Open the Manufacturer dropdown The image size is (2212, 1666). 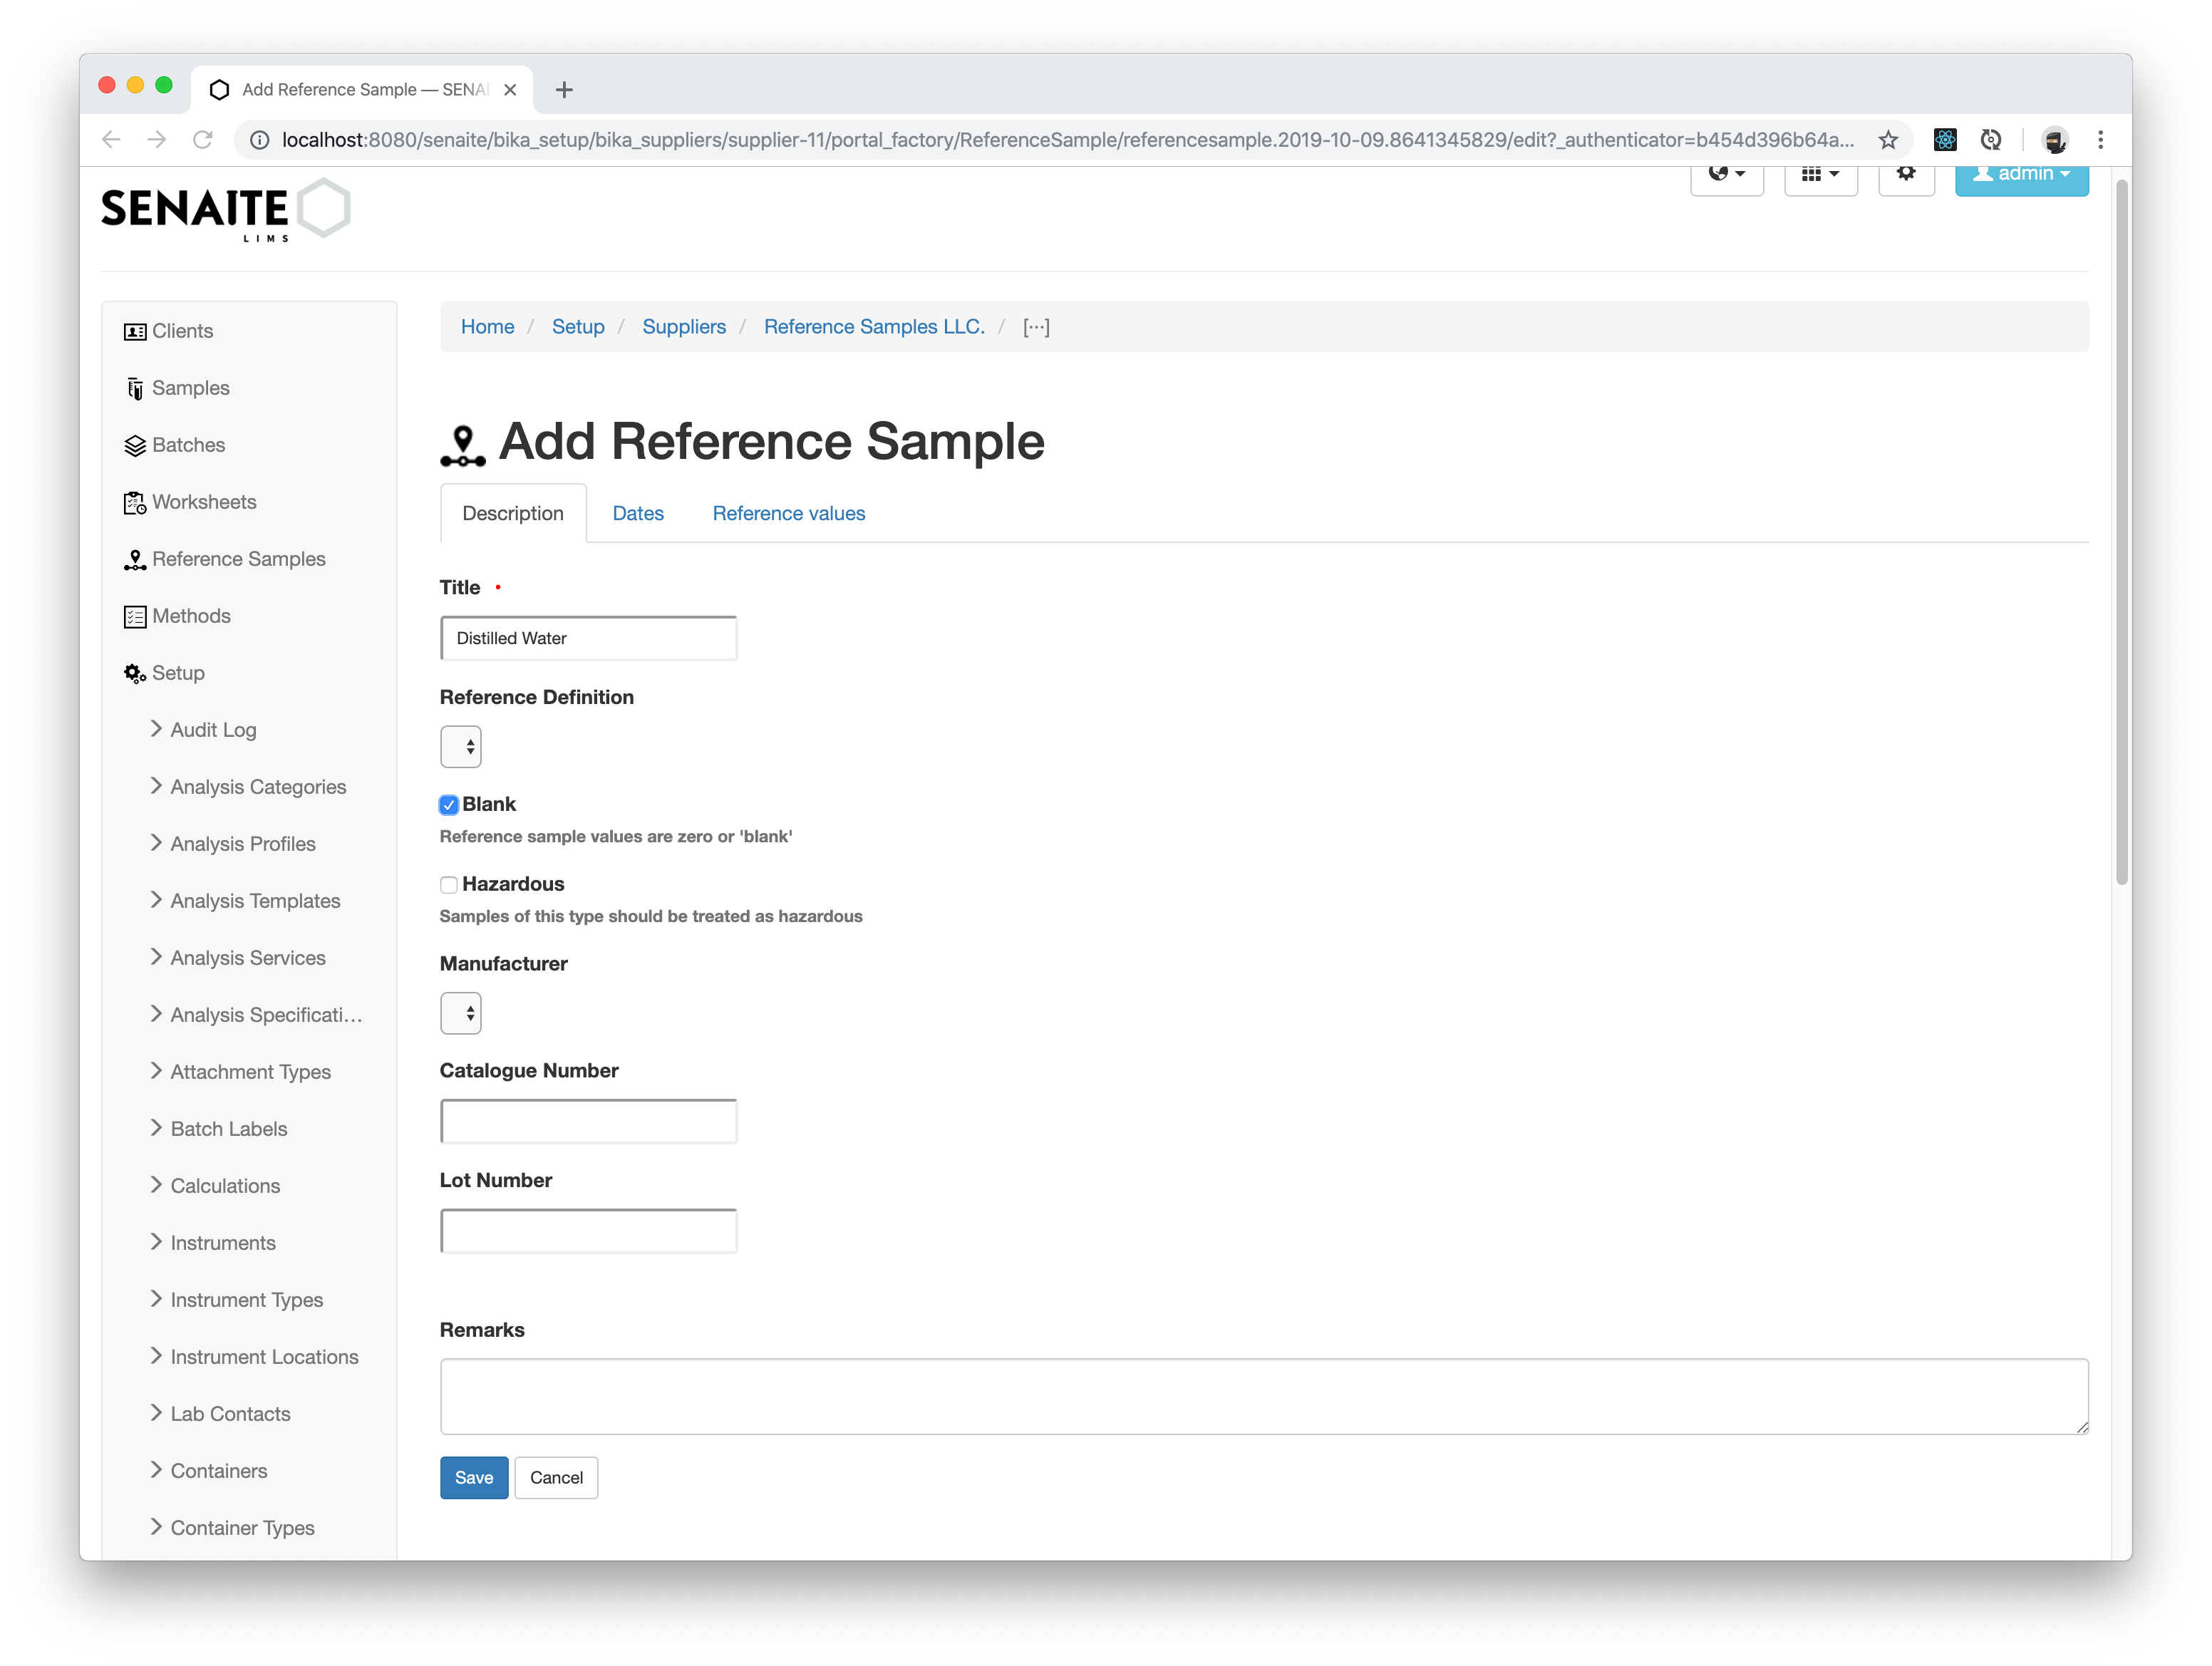[x=461, y=1014]
